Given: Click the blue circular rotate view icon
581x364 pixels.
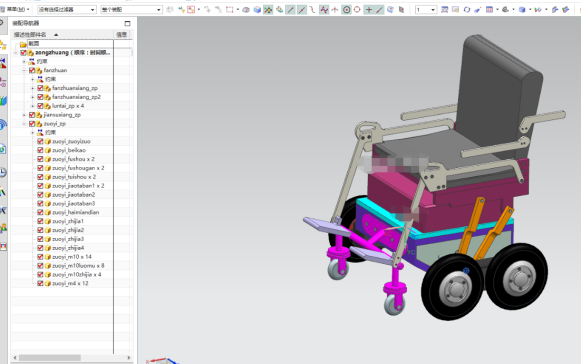Looking at the screenshot, I should coord(467,10).
